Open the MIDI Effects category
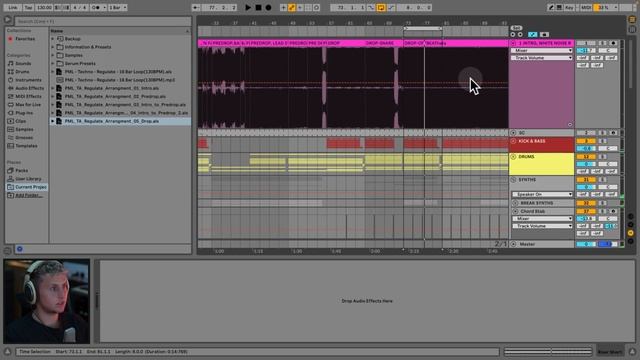Image resolution: width=640 pixels, height=360 pixels. (x=28, y=96)
